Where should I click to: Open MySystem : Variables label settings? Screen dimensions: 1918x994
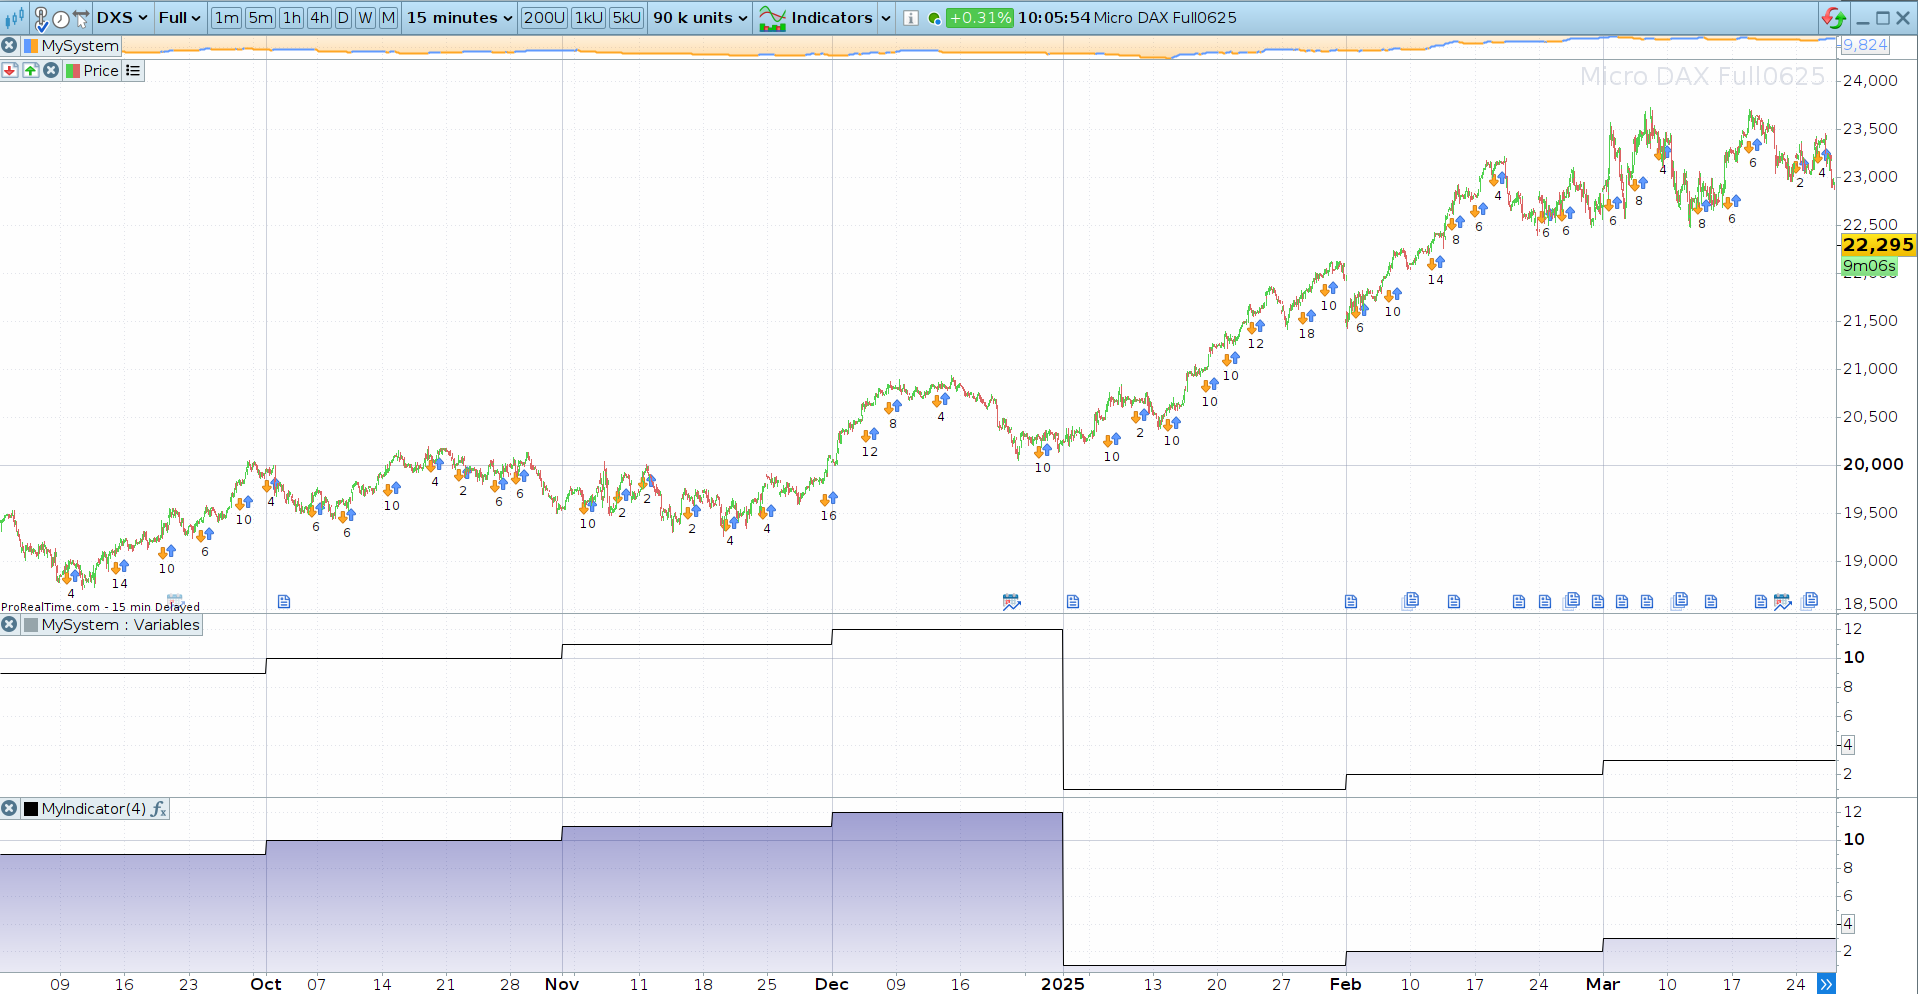pos(121,624)
